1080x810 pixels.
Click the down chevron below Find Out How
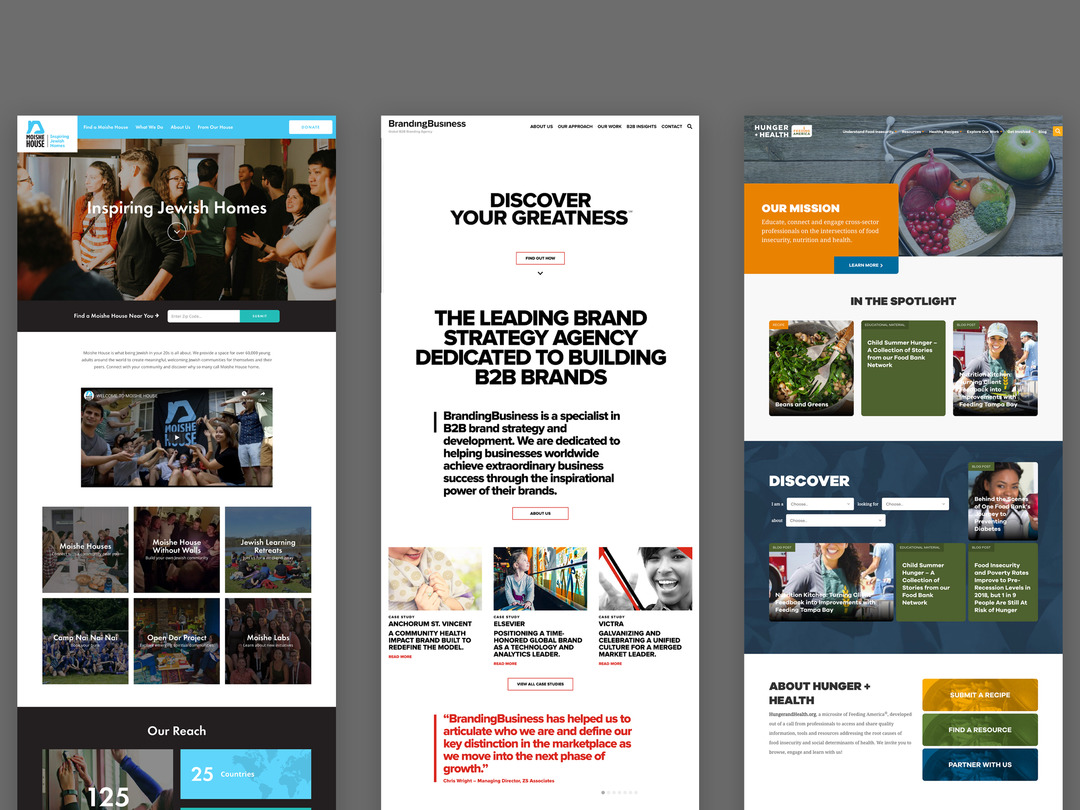click(540, 273)
